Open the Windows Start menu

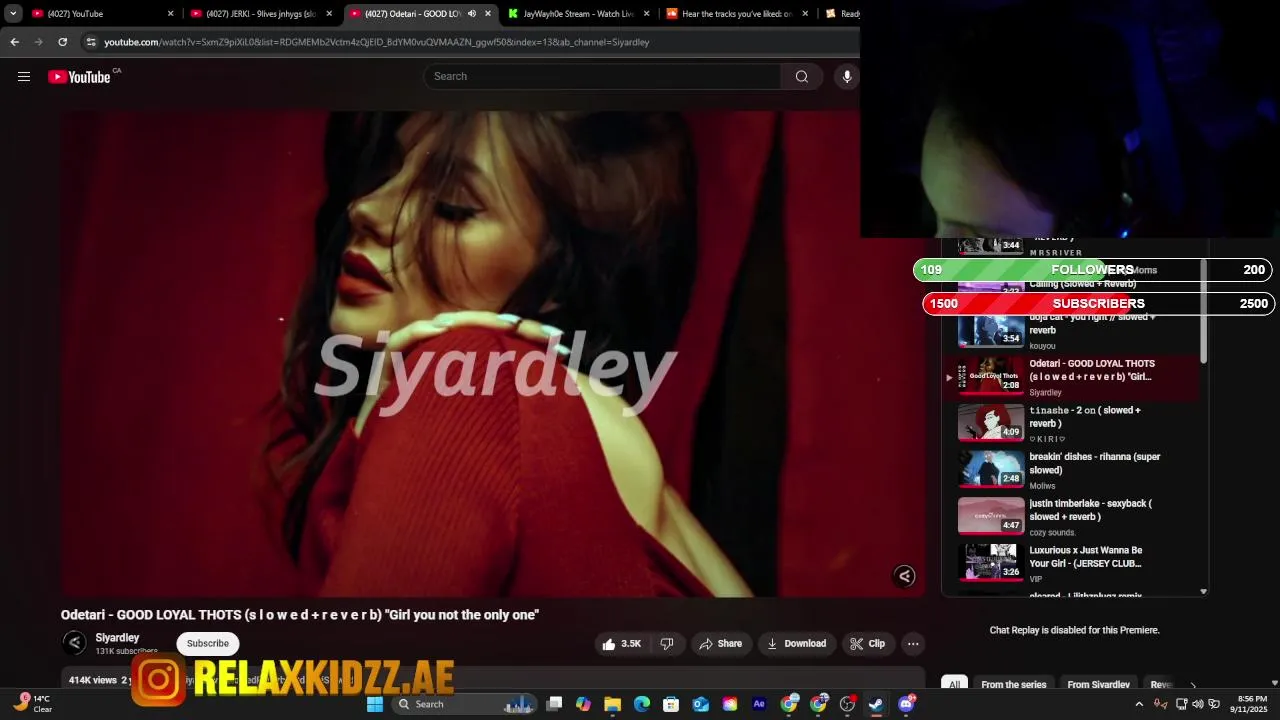tap(375, 704)
